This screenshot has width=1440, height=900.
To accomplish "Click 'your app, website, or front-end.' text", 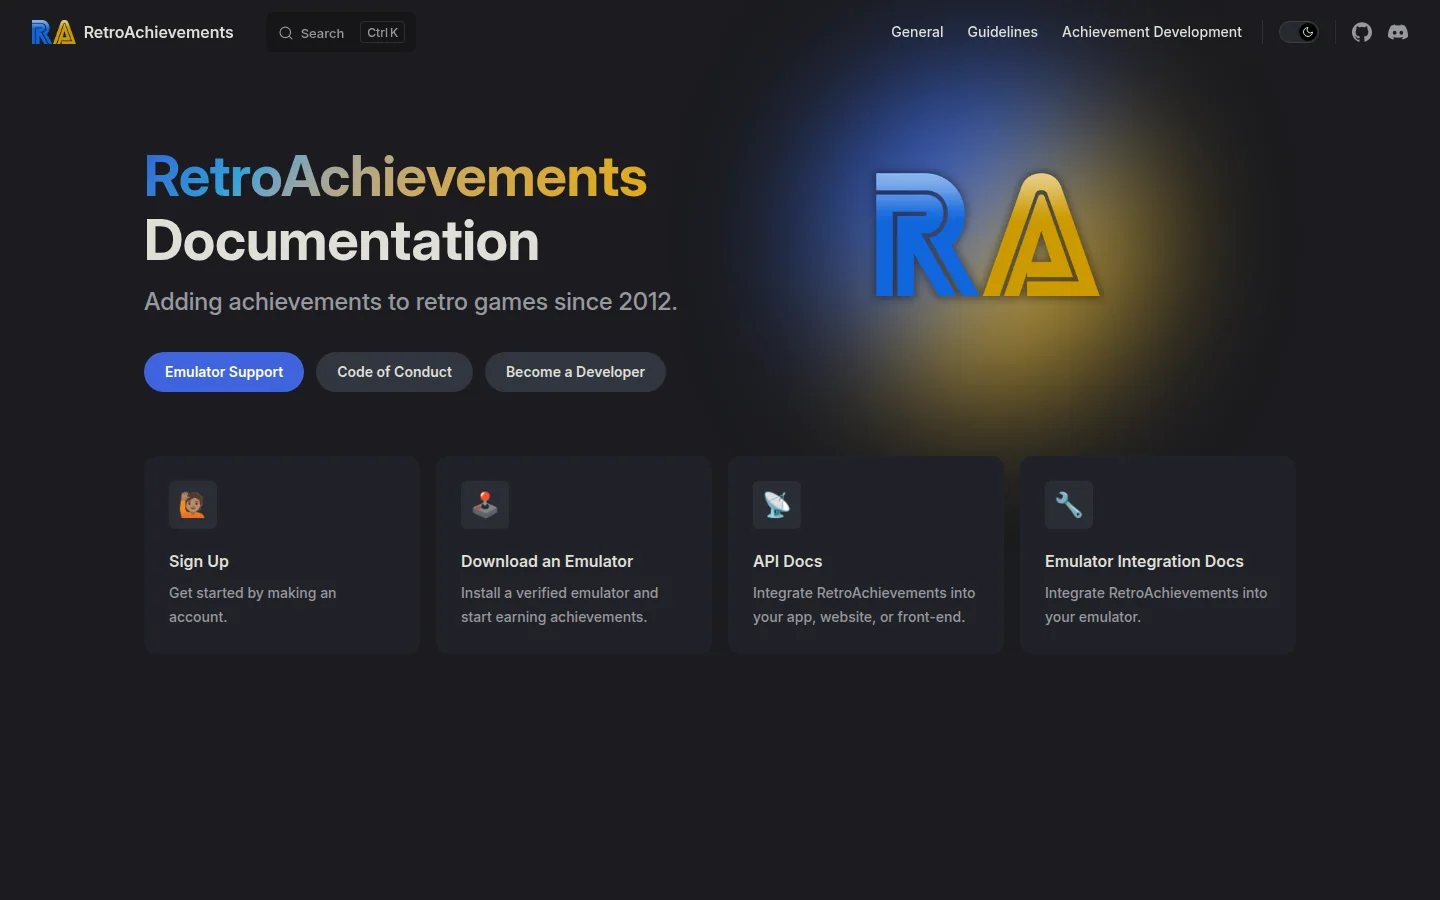I will click(859, 617).
